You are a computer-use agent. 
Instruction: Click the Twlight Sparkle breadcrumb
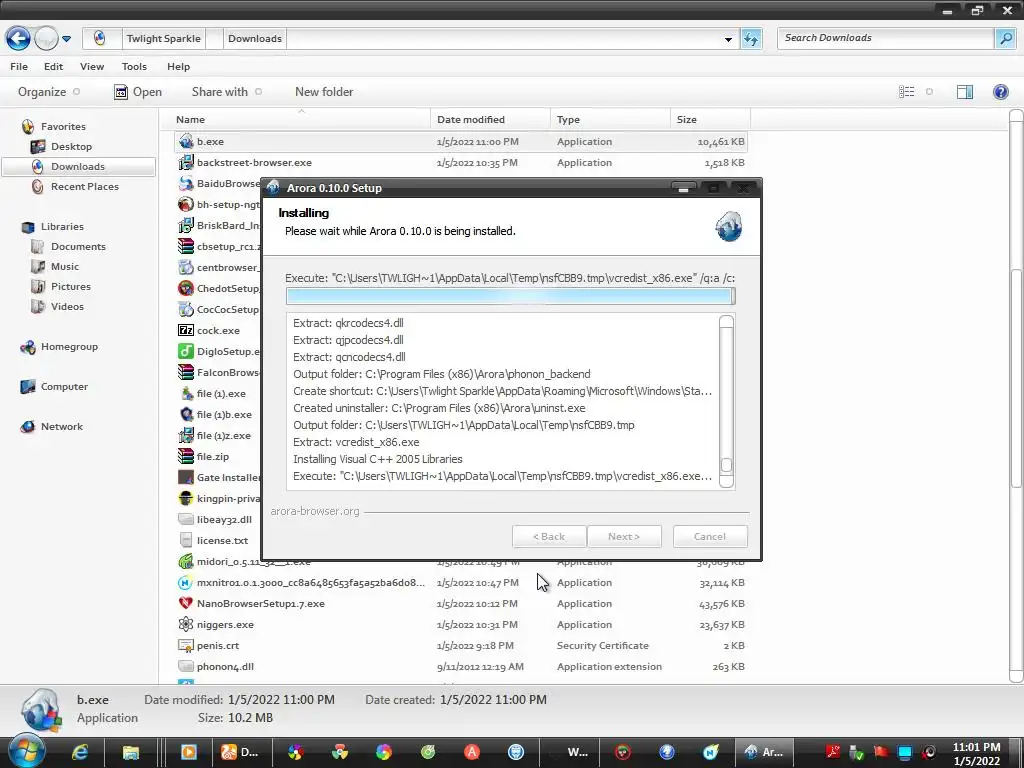[x=163, y=39]
